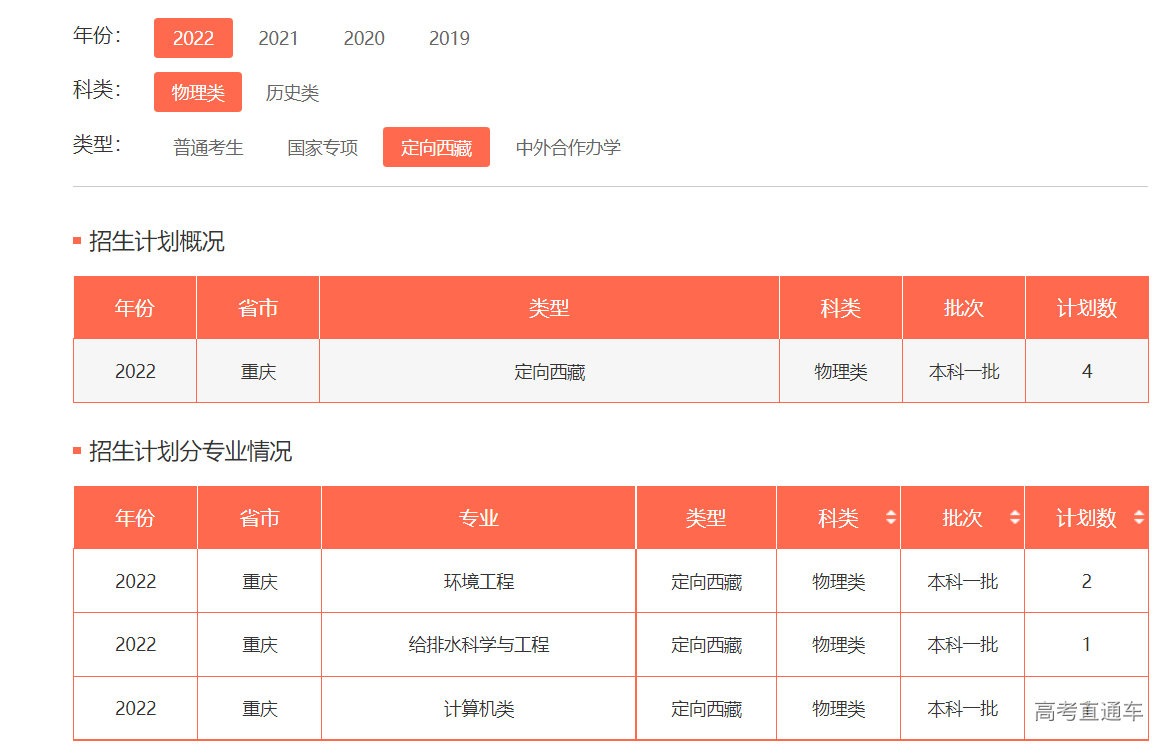Select the 2021 year filter
This screenshot has height=751, width=1172.
point(278,38)
